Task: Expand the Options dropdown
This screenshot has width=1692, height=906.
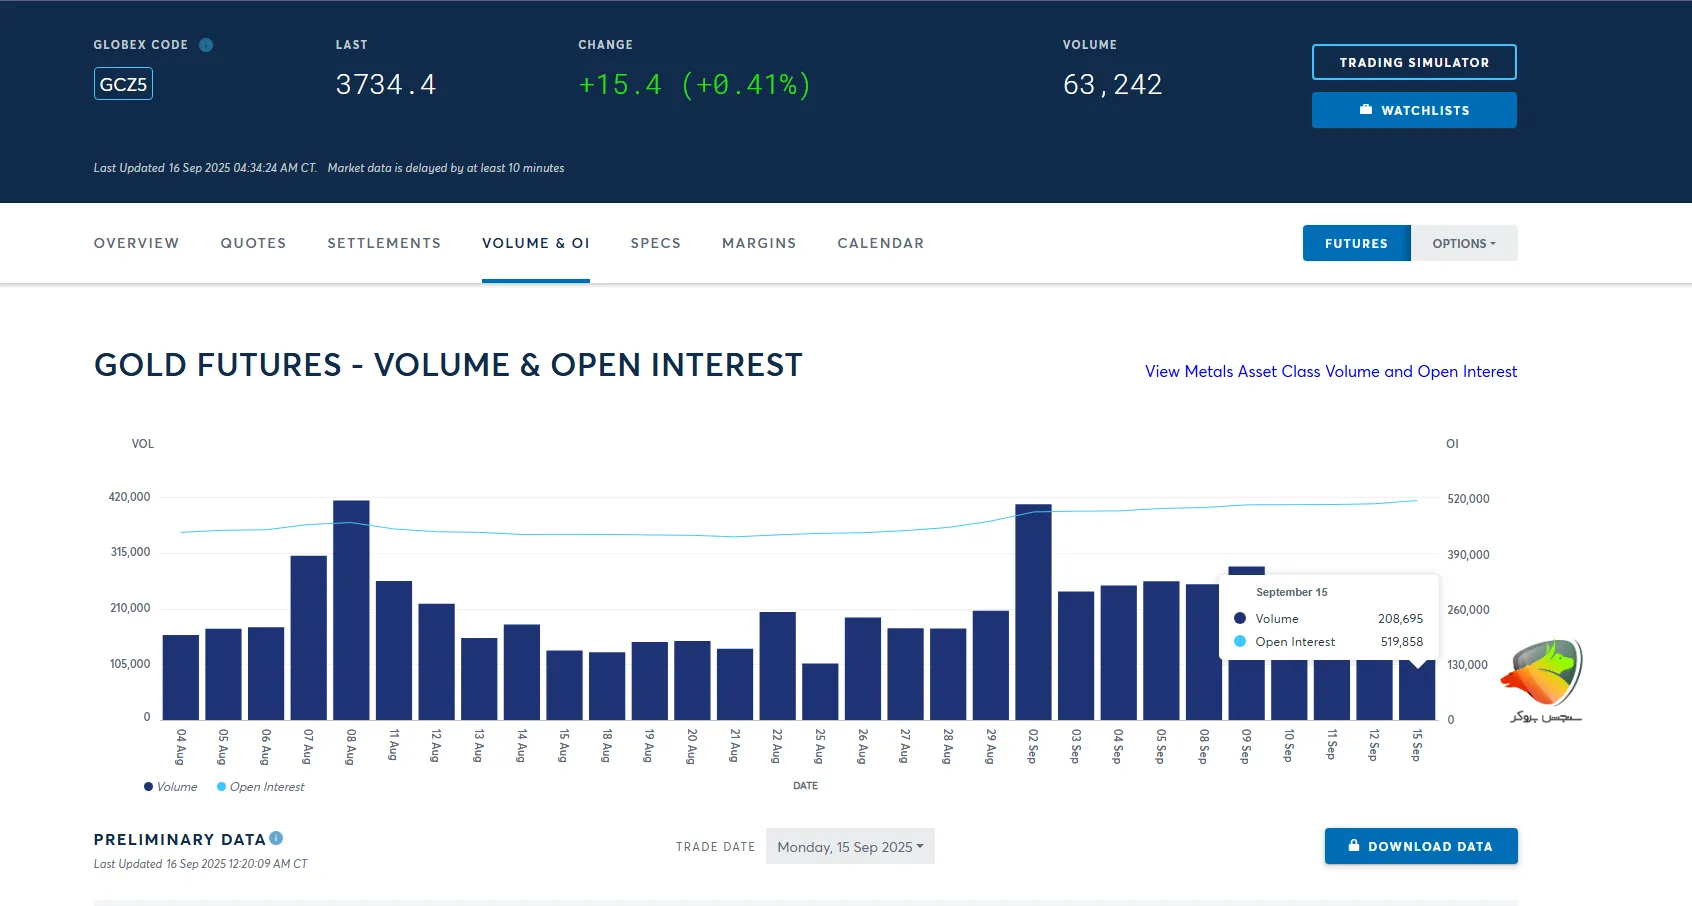Action: (x=1463, y=243)
